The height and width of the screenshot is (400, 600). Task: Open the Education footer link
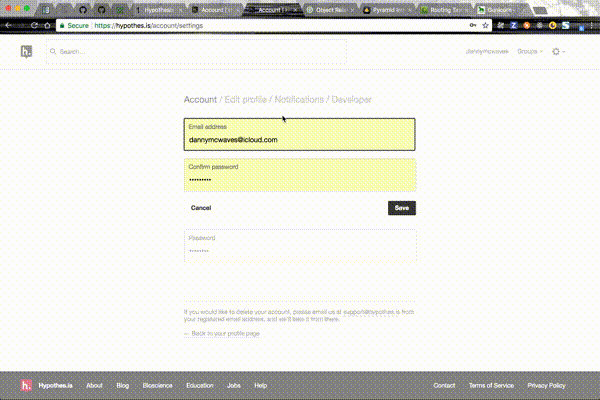pos(200,385)
